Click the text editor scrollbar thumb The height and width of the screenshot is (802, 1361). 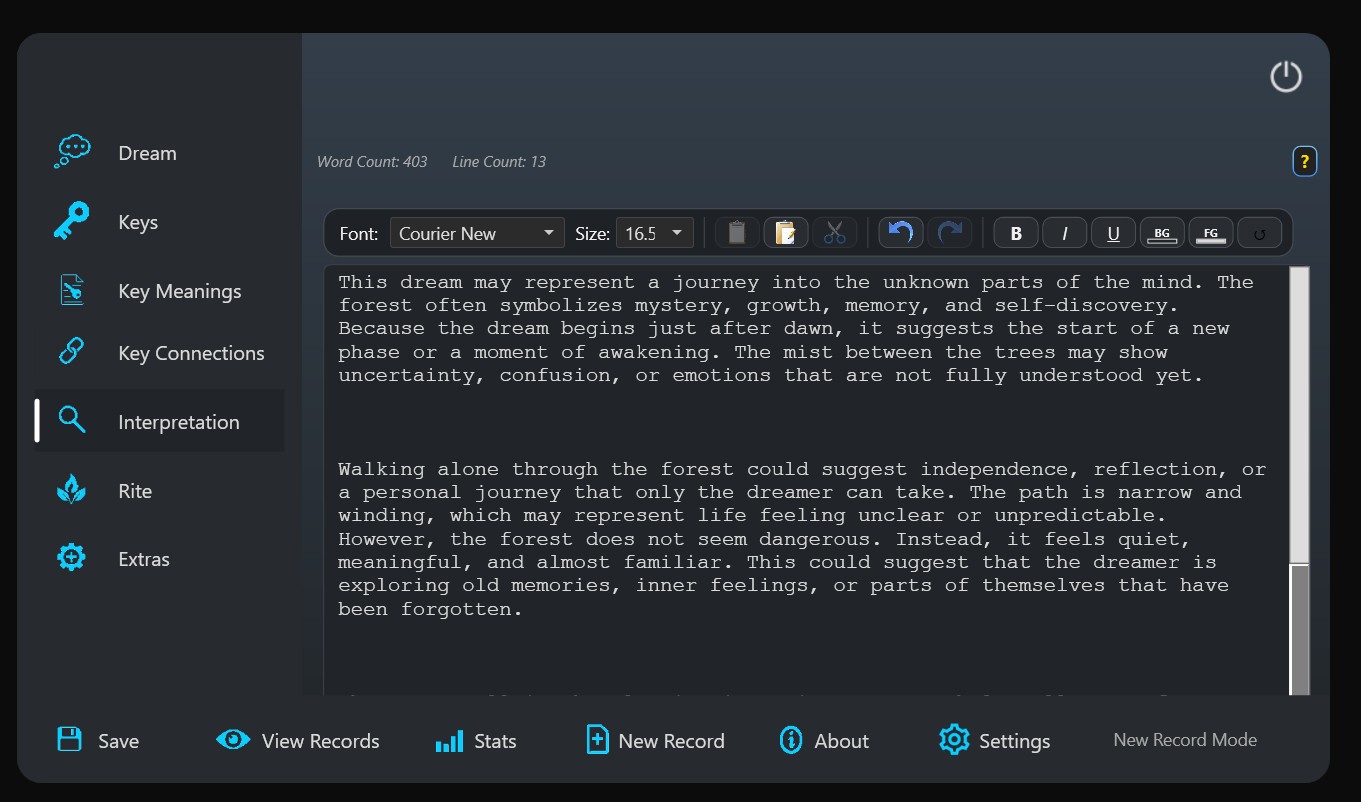click(x=1299, y=414)
